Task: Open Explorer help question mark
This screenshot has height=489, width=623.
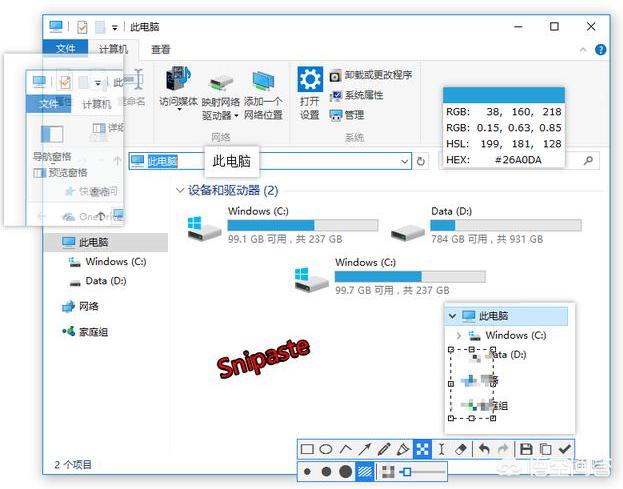Action: (600, 50)
